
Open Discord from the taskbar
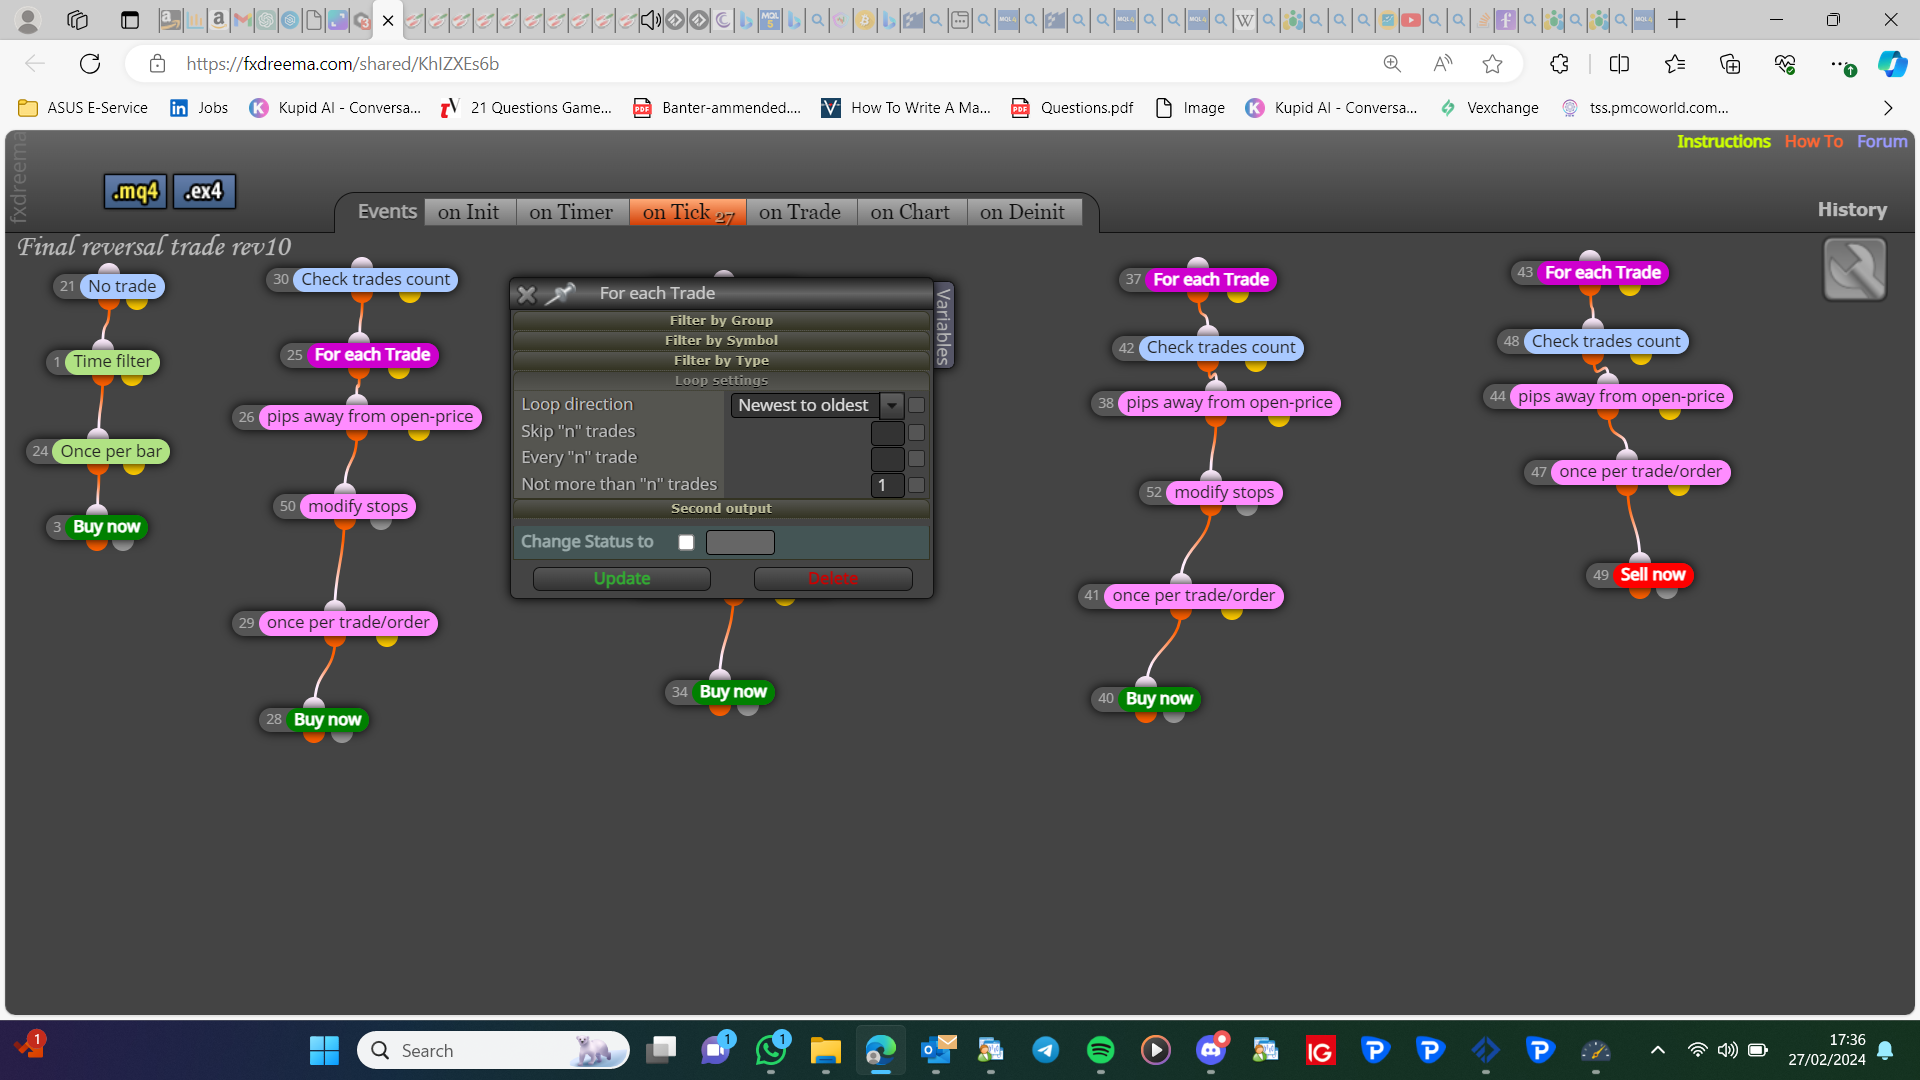coord(1210,1050)
